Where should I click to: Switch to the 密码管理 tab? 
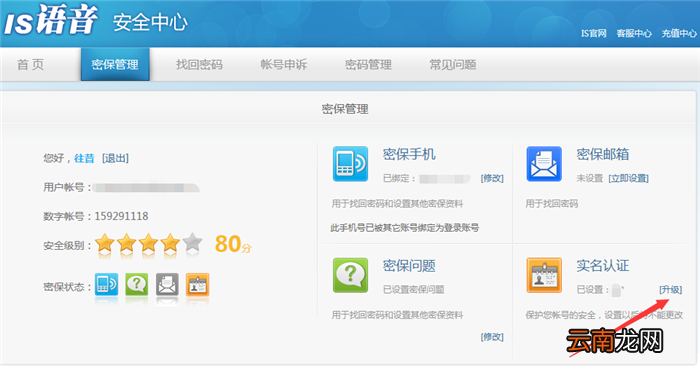pyautogui.click(x=368, y=65)
